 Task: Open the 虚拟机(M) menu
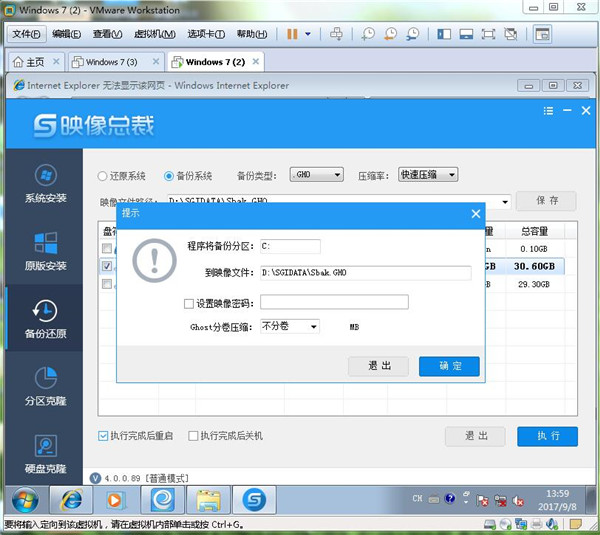[155, 34]
